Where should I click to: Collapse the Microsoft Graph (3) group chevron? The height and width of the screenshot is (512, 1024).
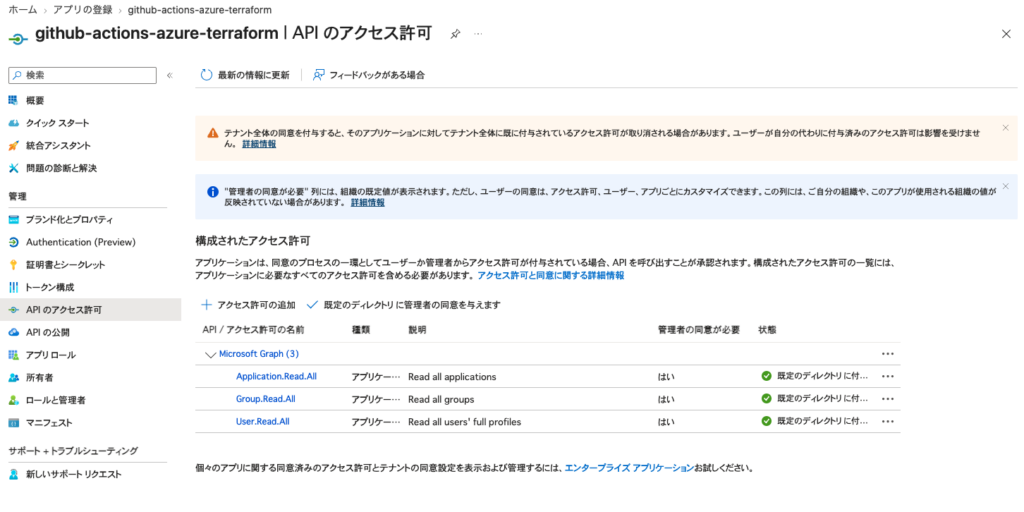pos(210,355)
